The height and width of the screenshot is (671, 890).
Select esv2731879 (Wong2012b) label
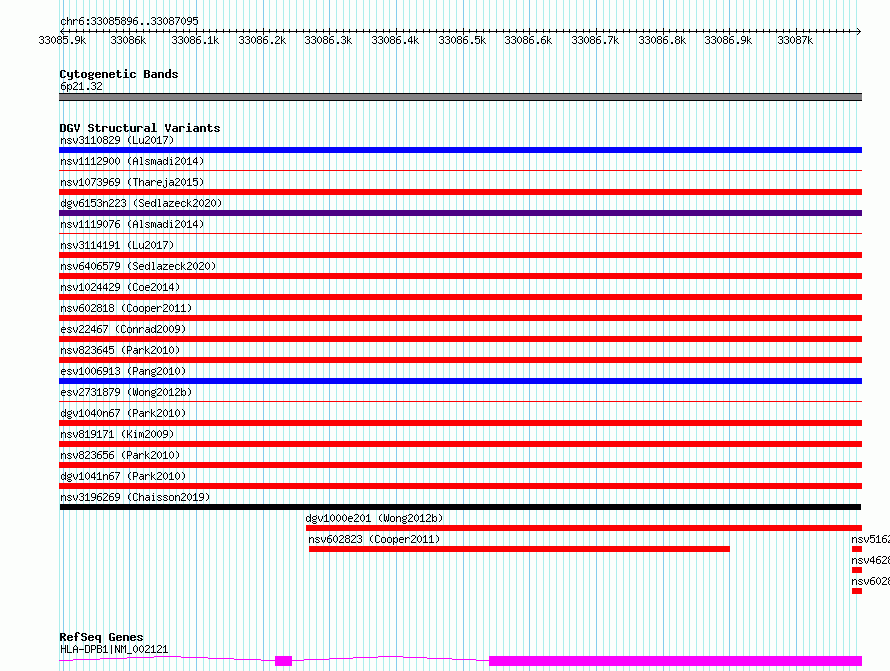126,392
